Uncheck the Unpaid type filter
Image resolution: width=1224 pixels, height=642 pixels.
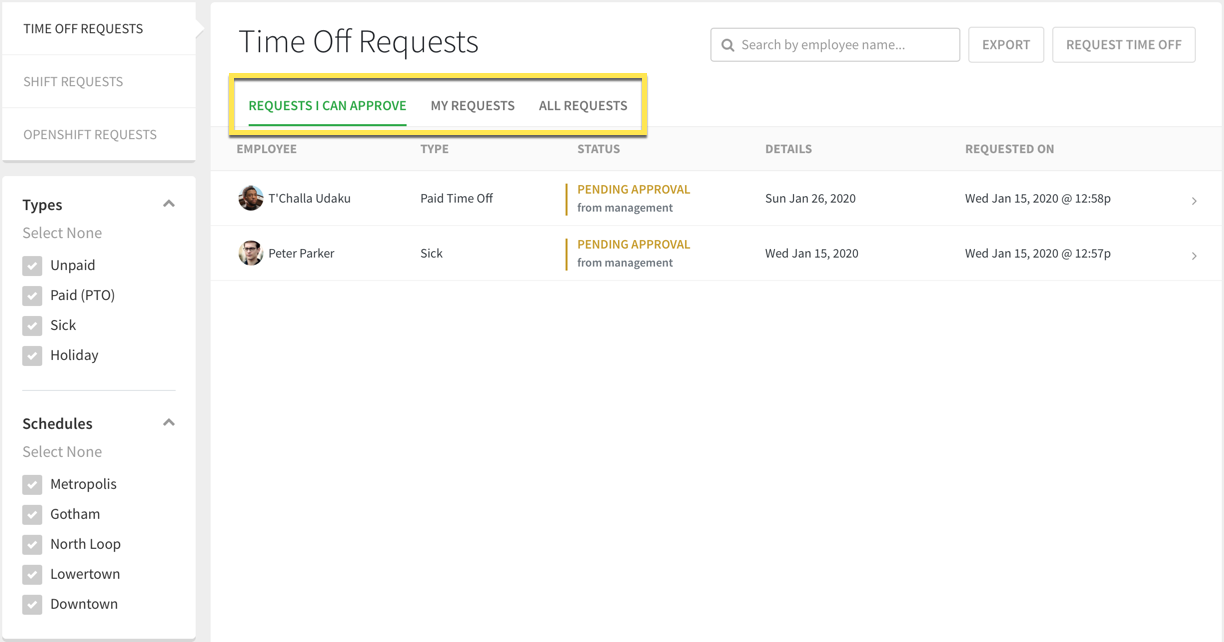pos(31,264)
